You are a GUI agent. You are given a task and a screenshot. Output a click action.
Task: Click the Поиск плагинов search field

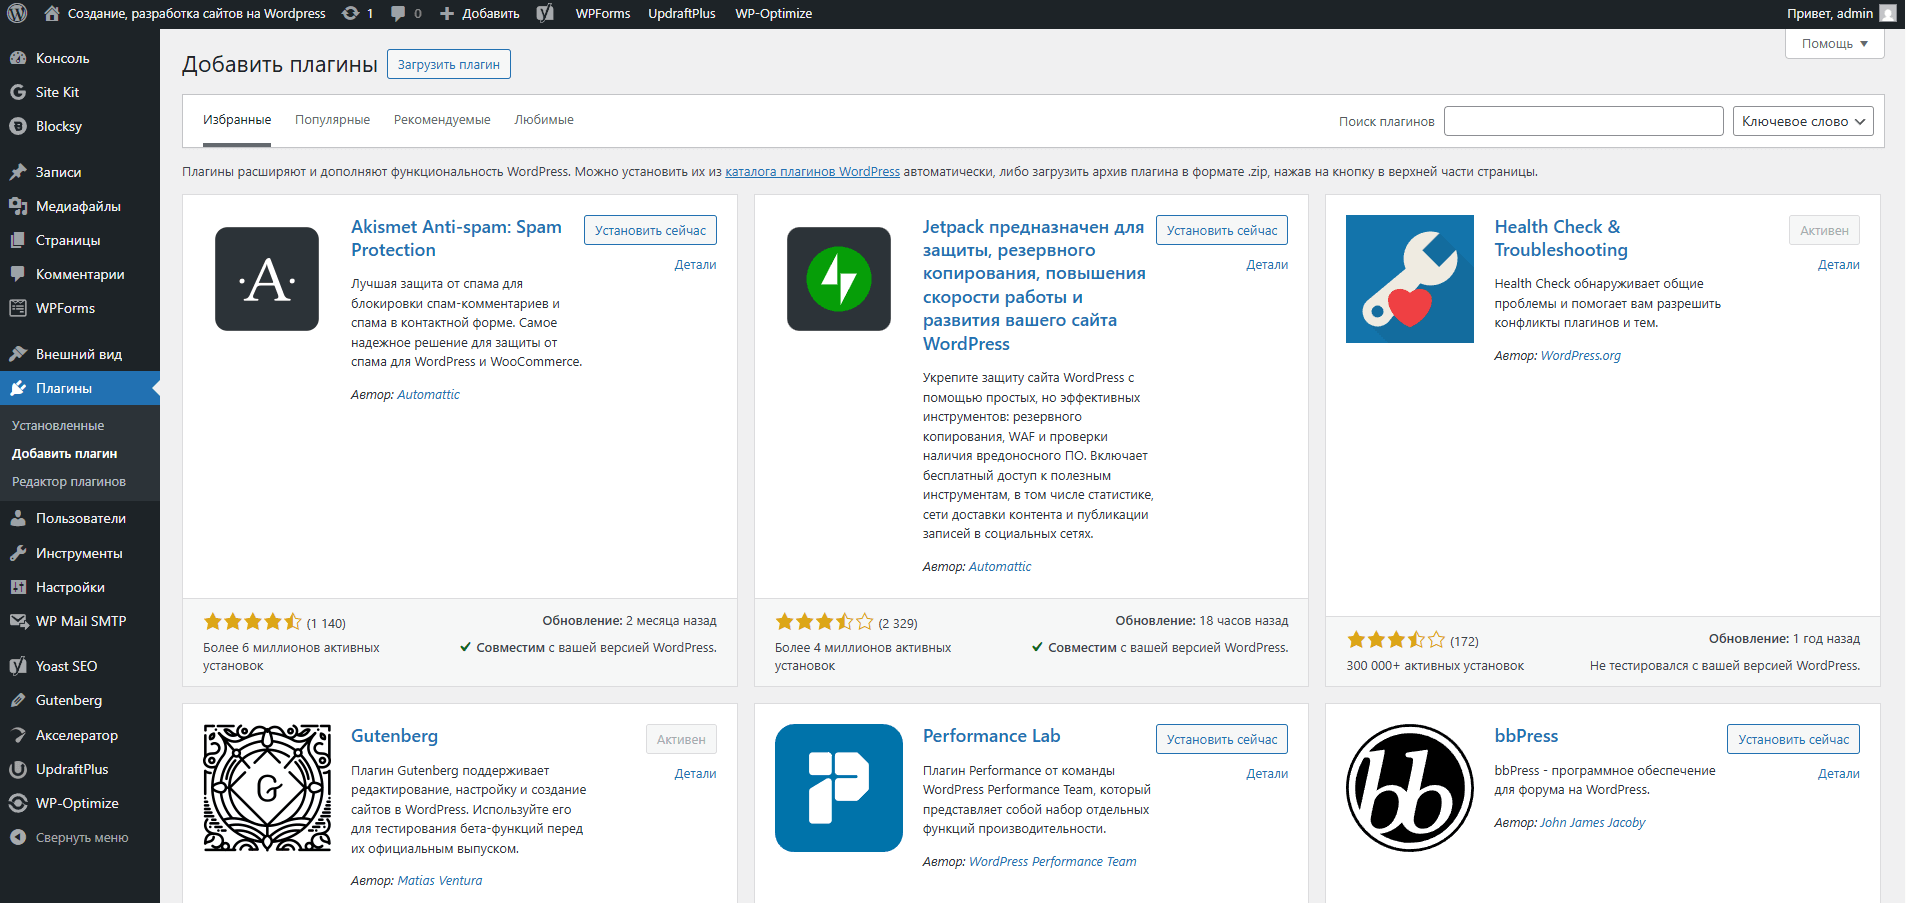[x=1583, y=121]
